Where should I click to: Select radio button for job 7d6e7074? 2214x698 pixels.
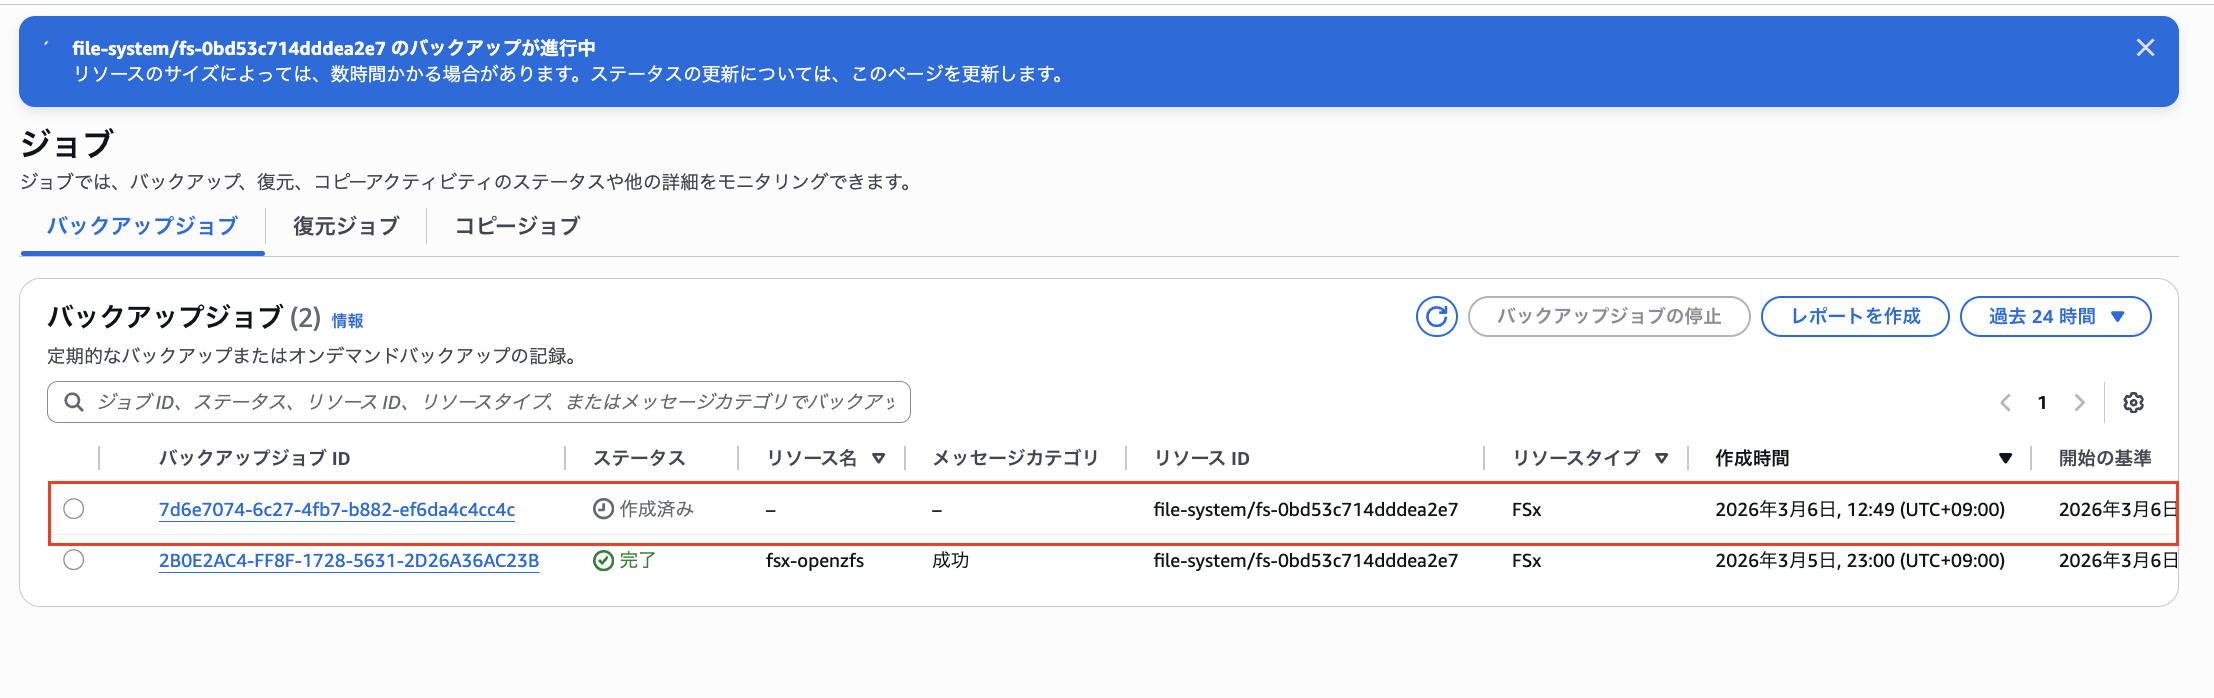(74, 509)
